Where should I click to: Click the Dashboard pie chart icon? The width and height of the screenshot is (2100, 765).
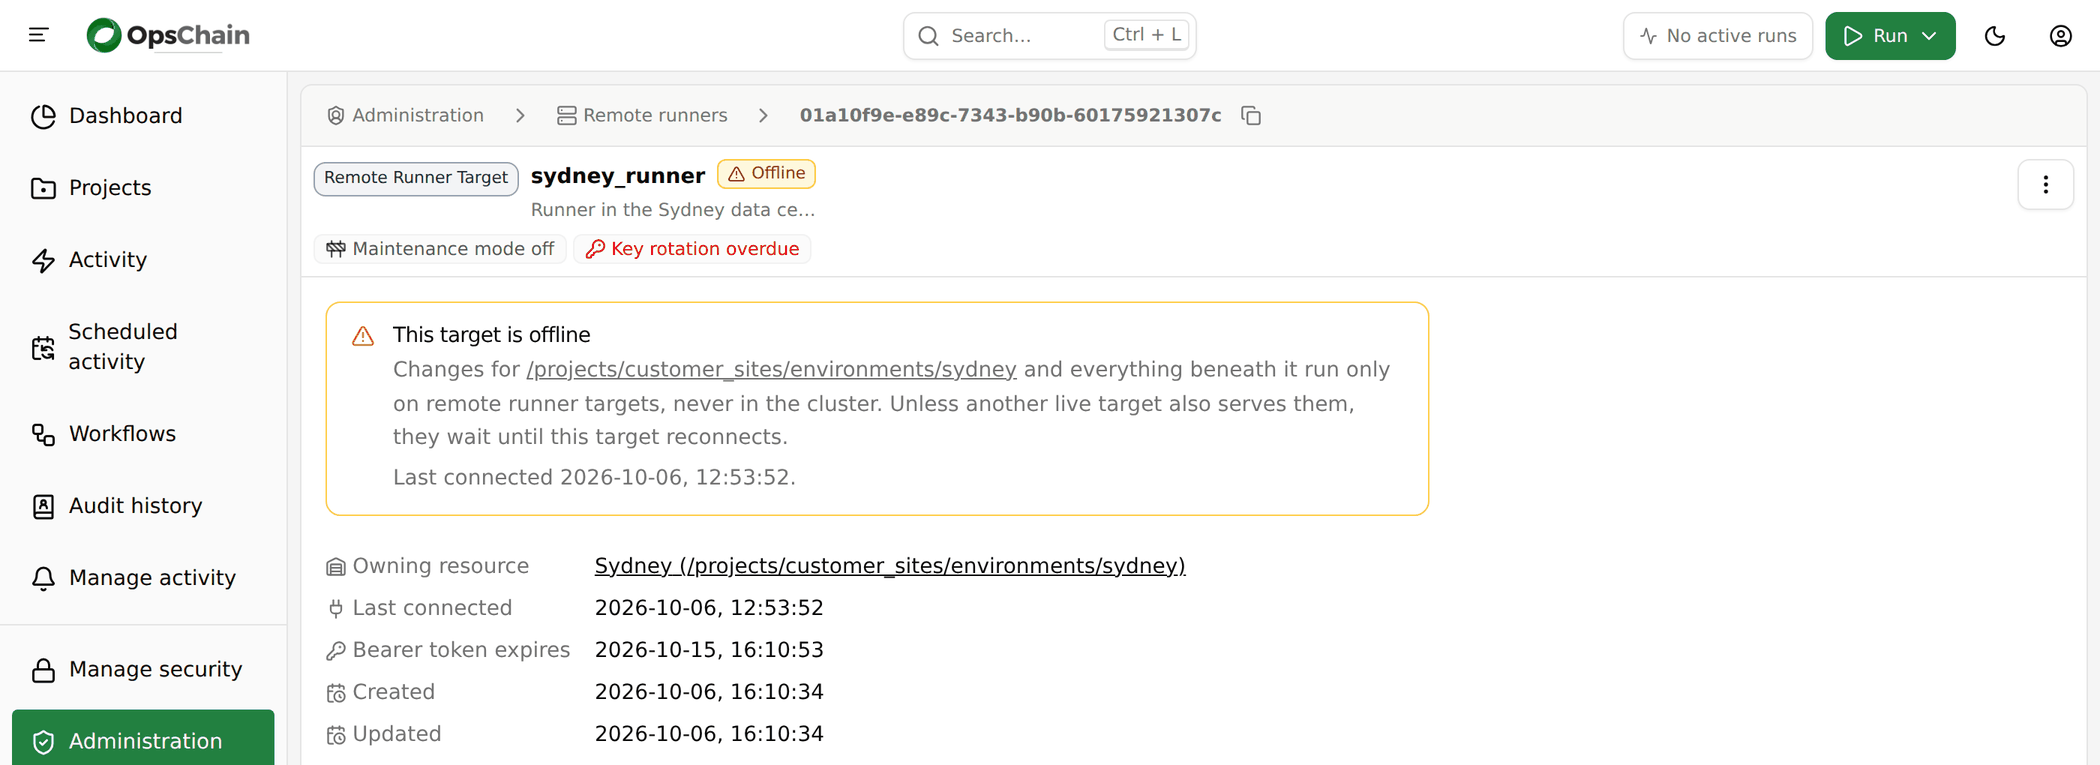tap(43, 116)
